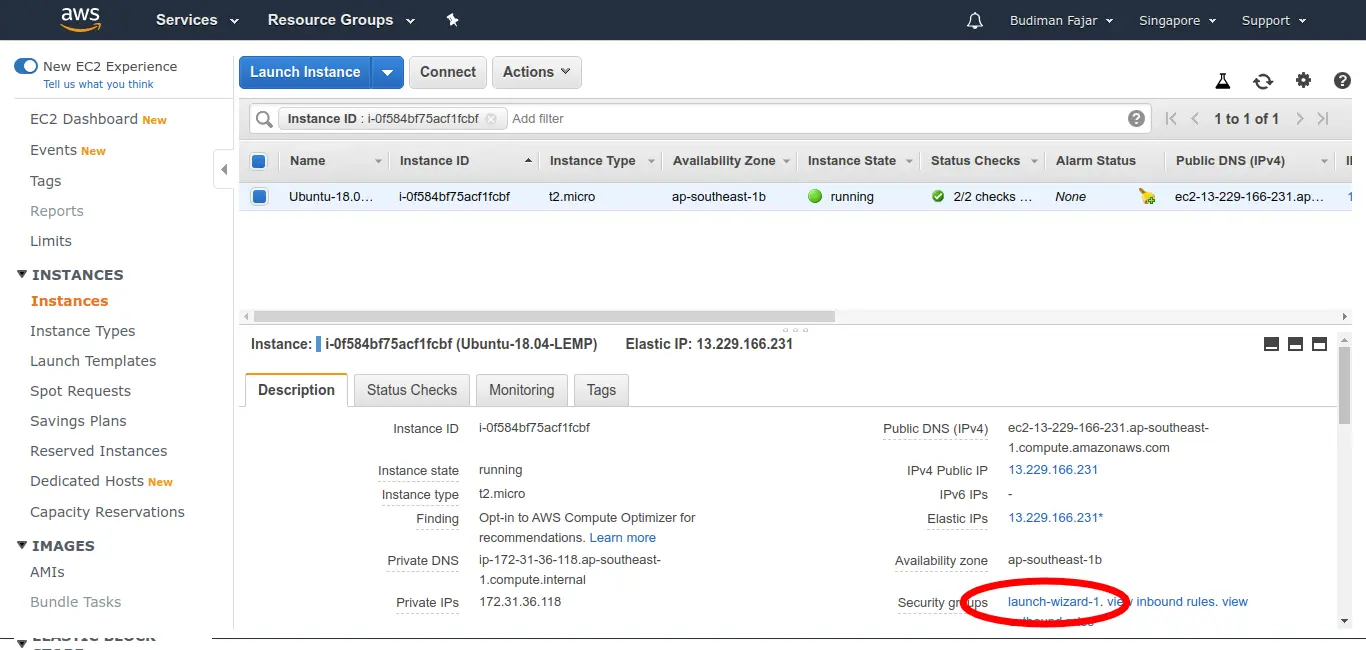
Task: Open the Name column filter arrow
Action: pyautogui.click(x=378, y=161)
